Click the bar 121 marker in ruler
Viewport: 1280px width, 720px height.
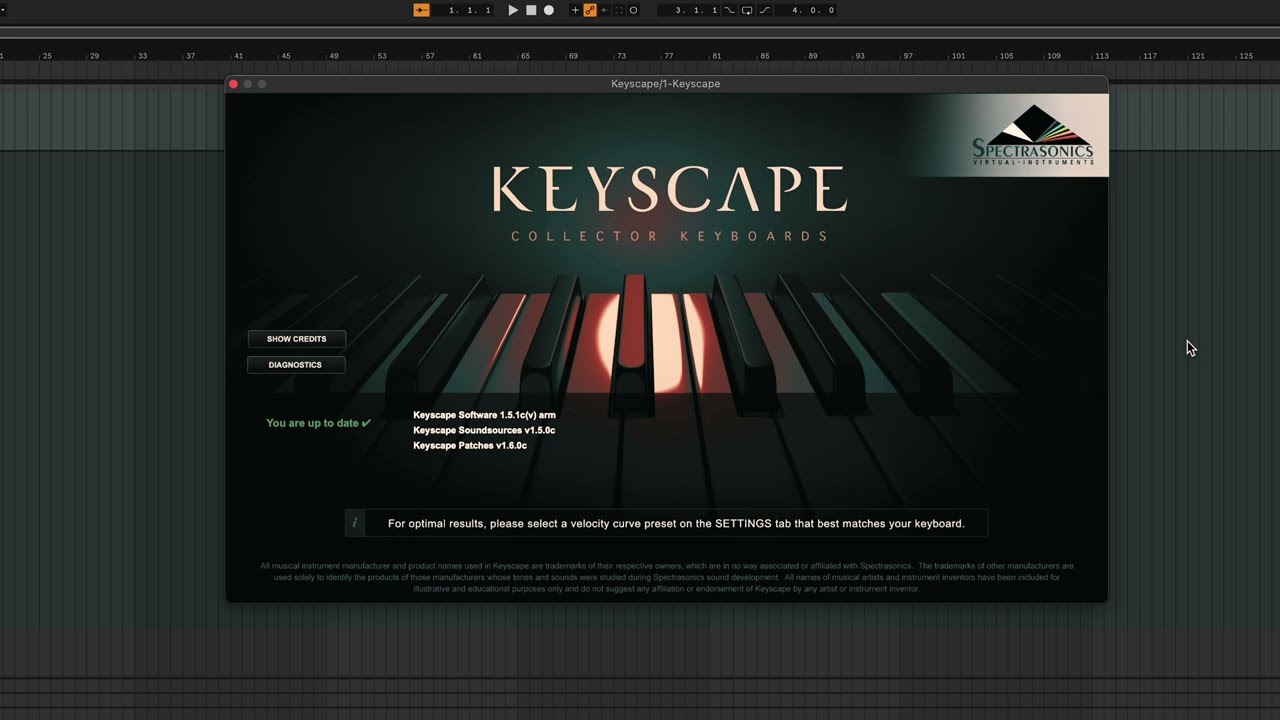(1198, 56)
